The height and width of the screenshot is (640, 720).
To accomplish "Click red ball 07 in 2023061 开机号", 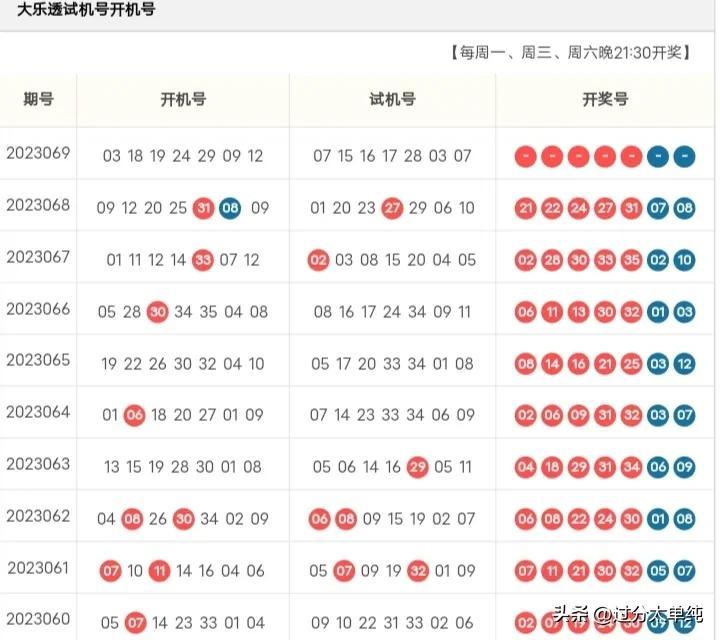I will pos(111,571).
